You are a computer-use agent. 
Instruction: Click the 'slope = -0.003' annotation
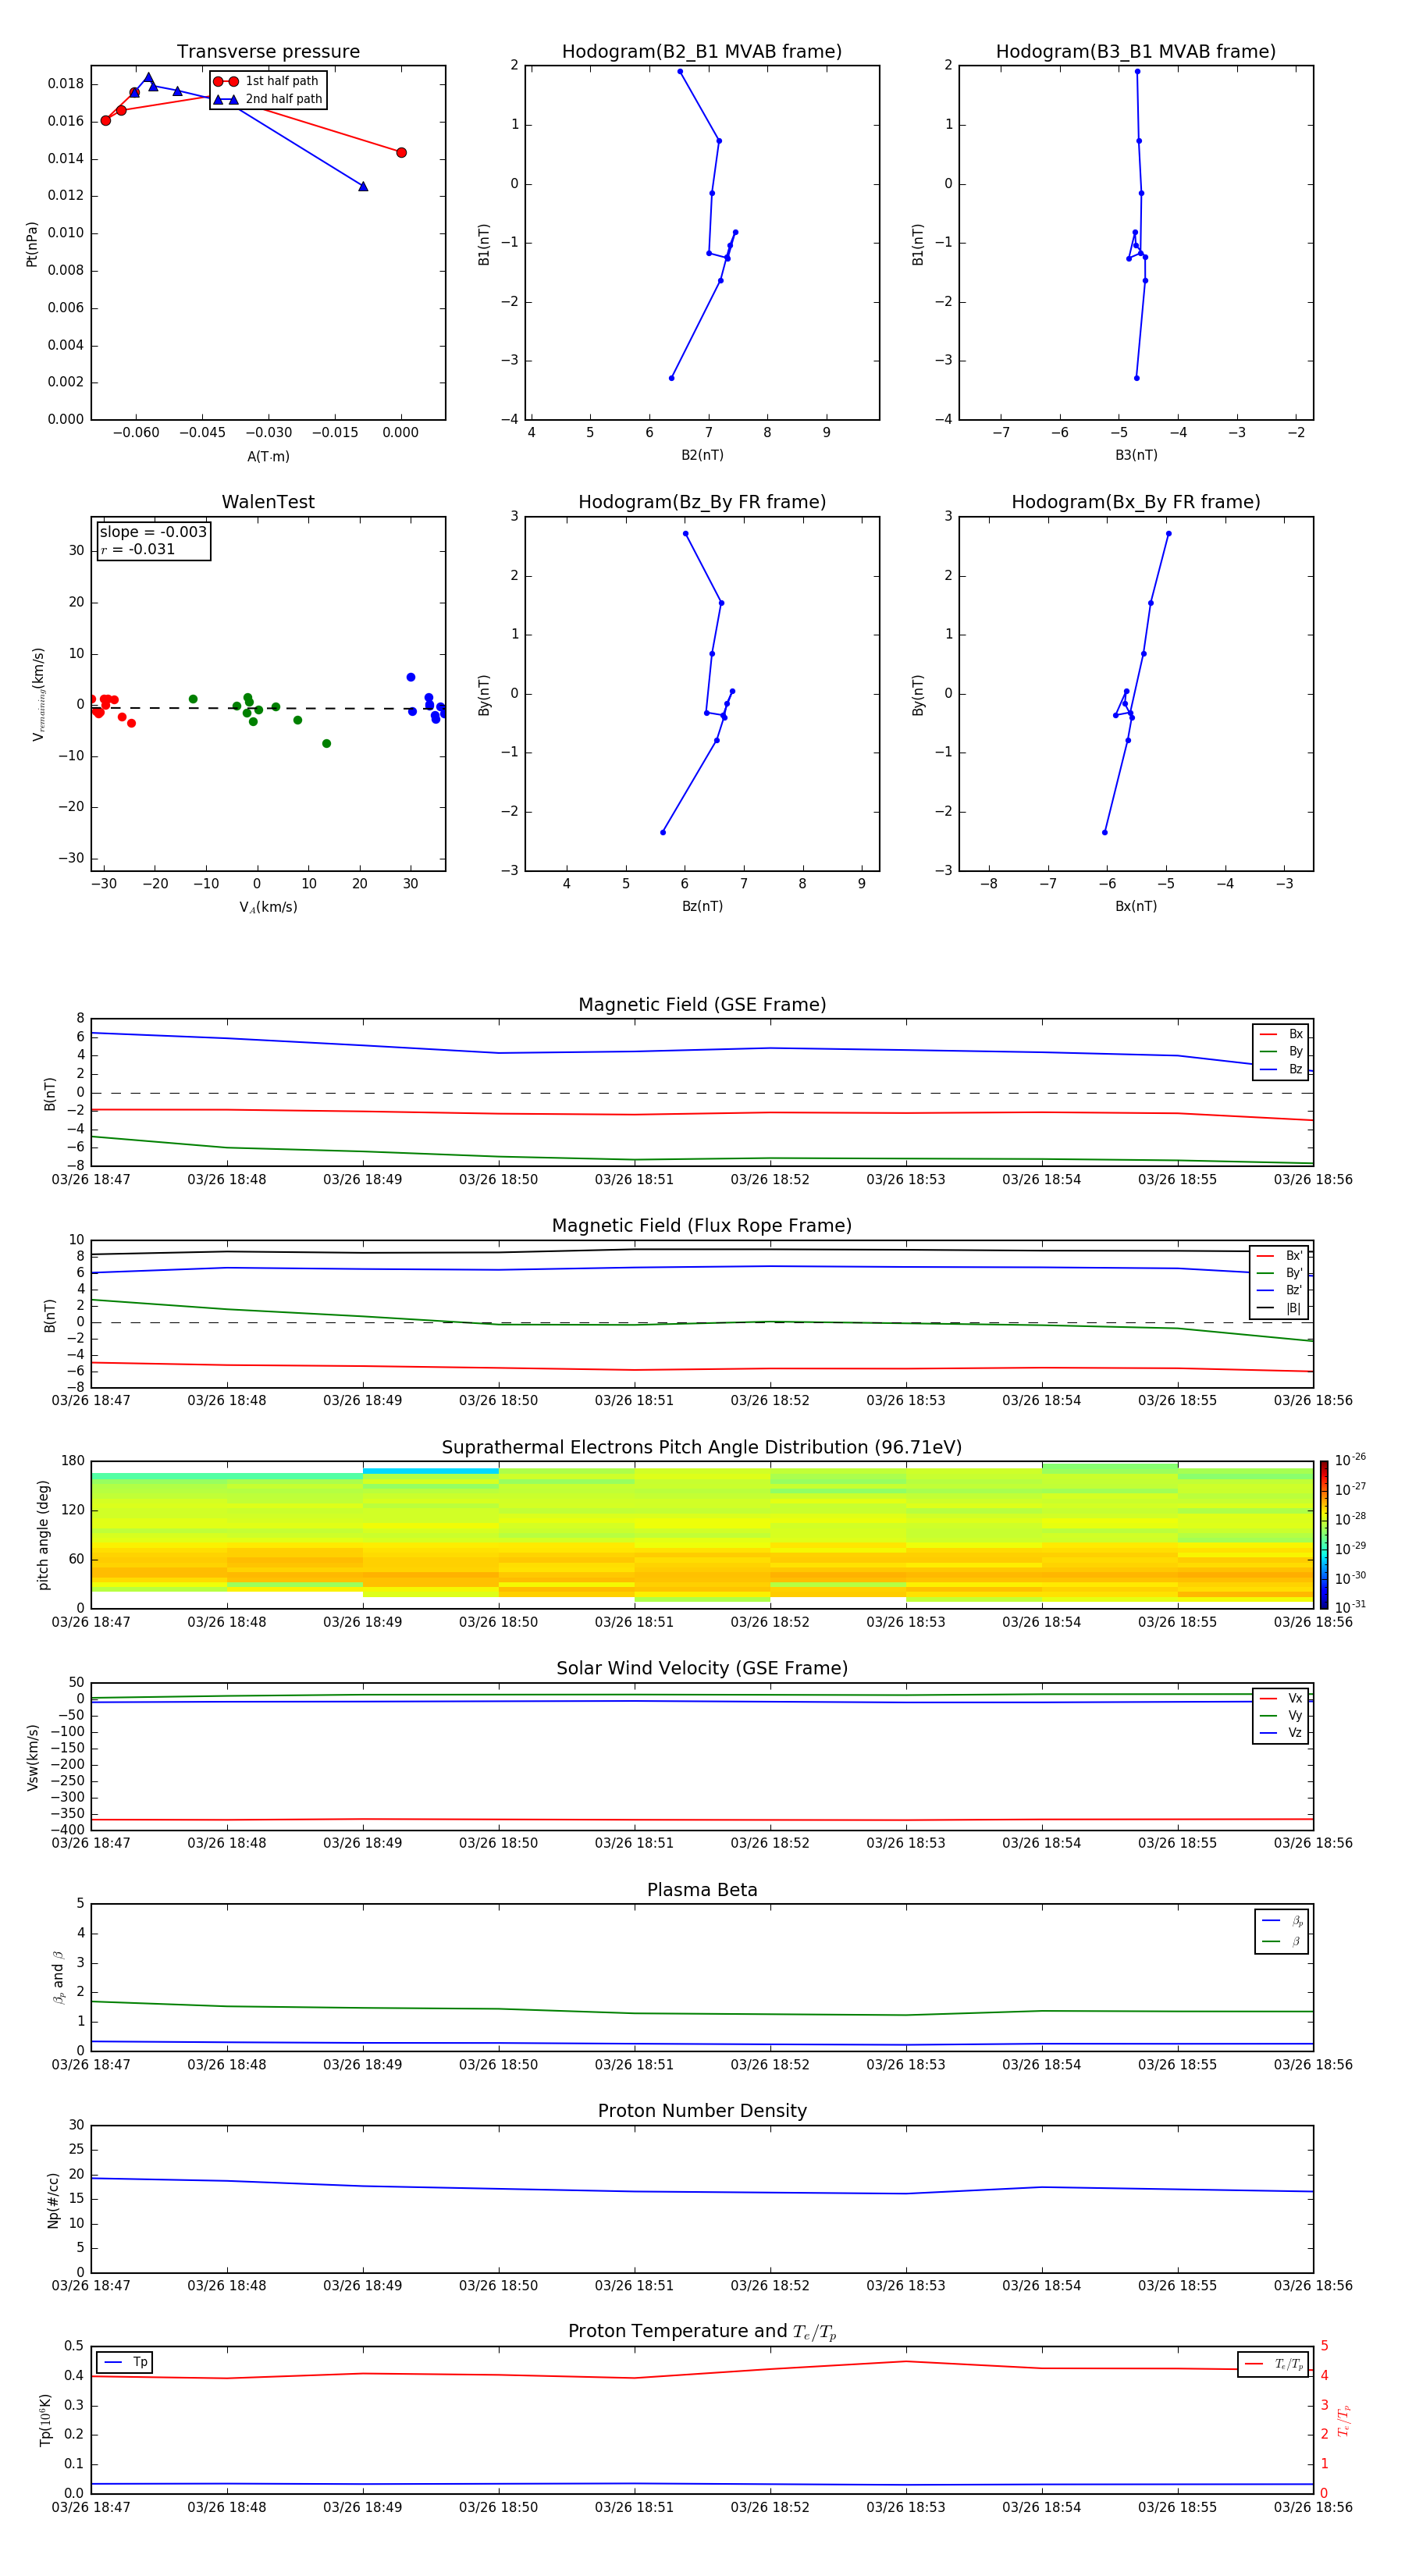coord(153,532)
